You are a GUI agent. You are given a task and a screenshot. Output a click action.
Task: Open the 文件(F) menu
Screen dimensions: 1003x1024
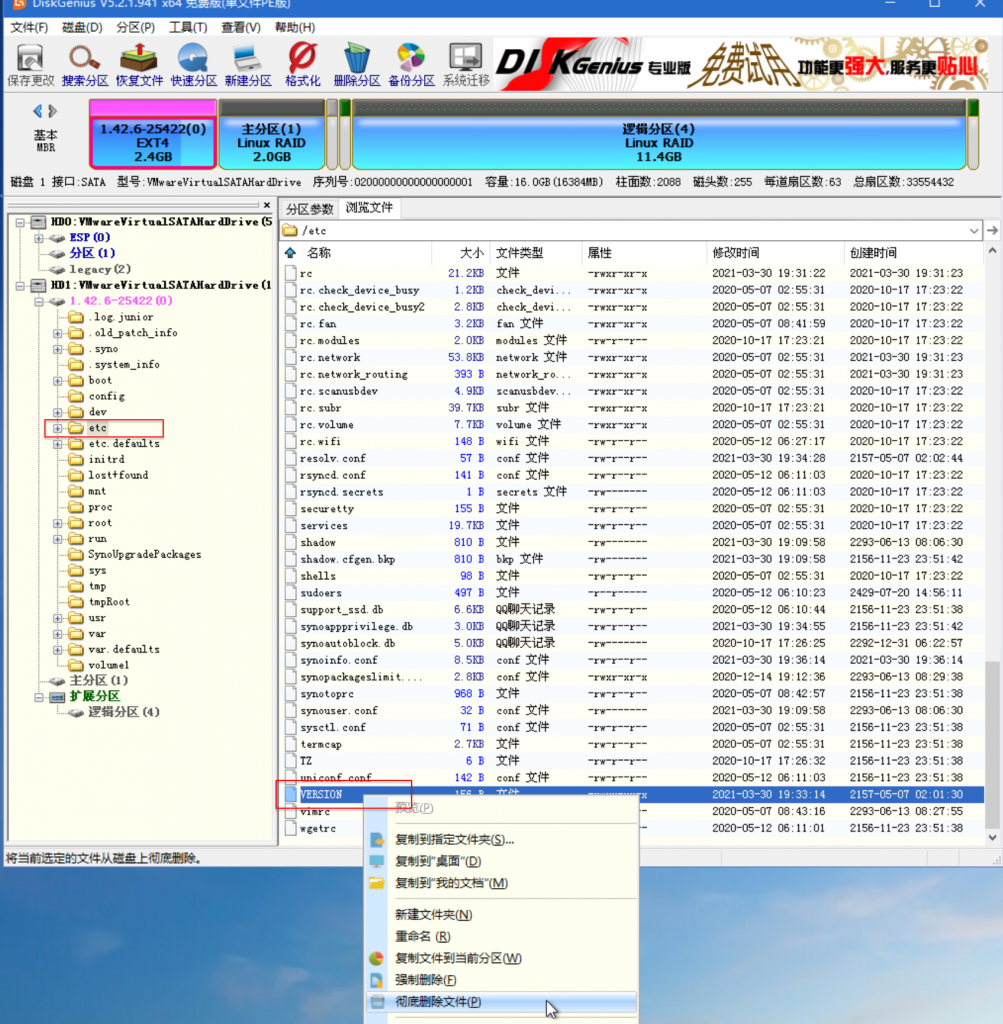point(29,27)
